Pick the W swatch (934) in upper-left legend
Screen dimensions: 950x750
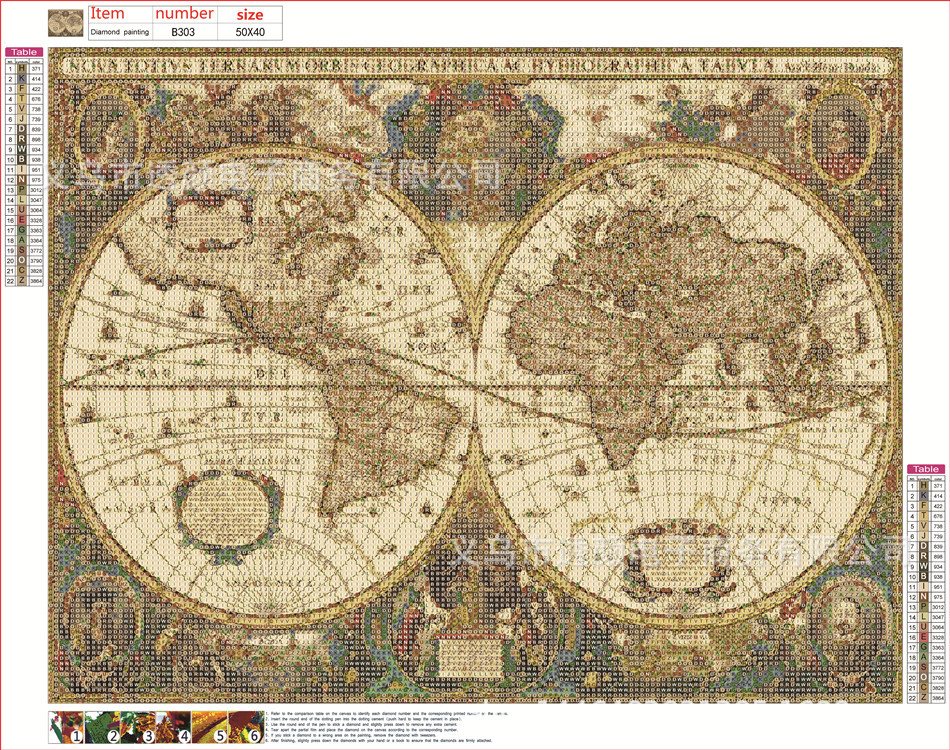(22, 150)
